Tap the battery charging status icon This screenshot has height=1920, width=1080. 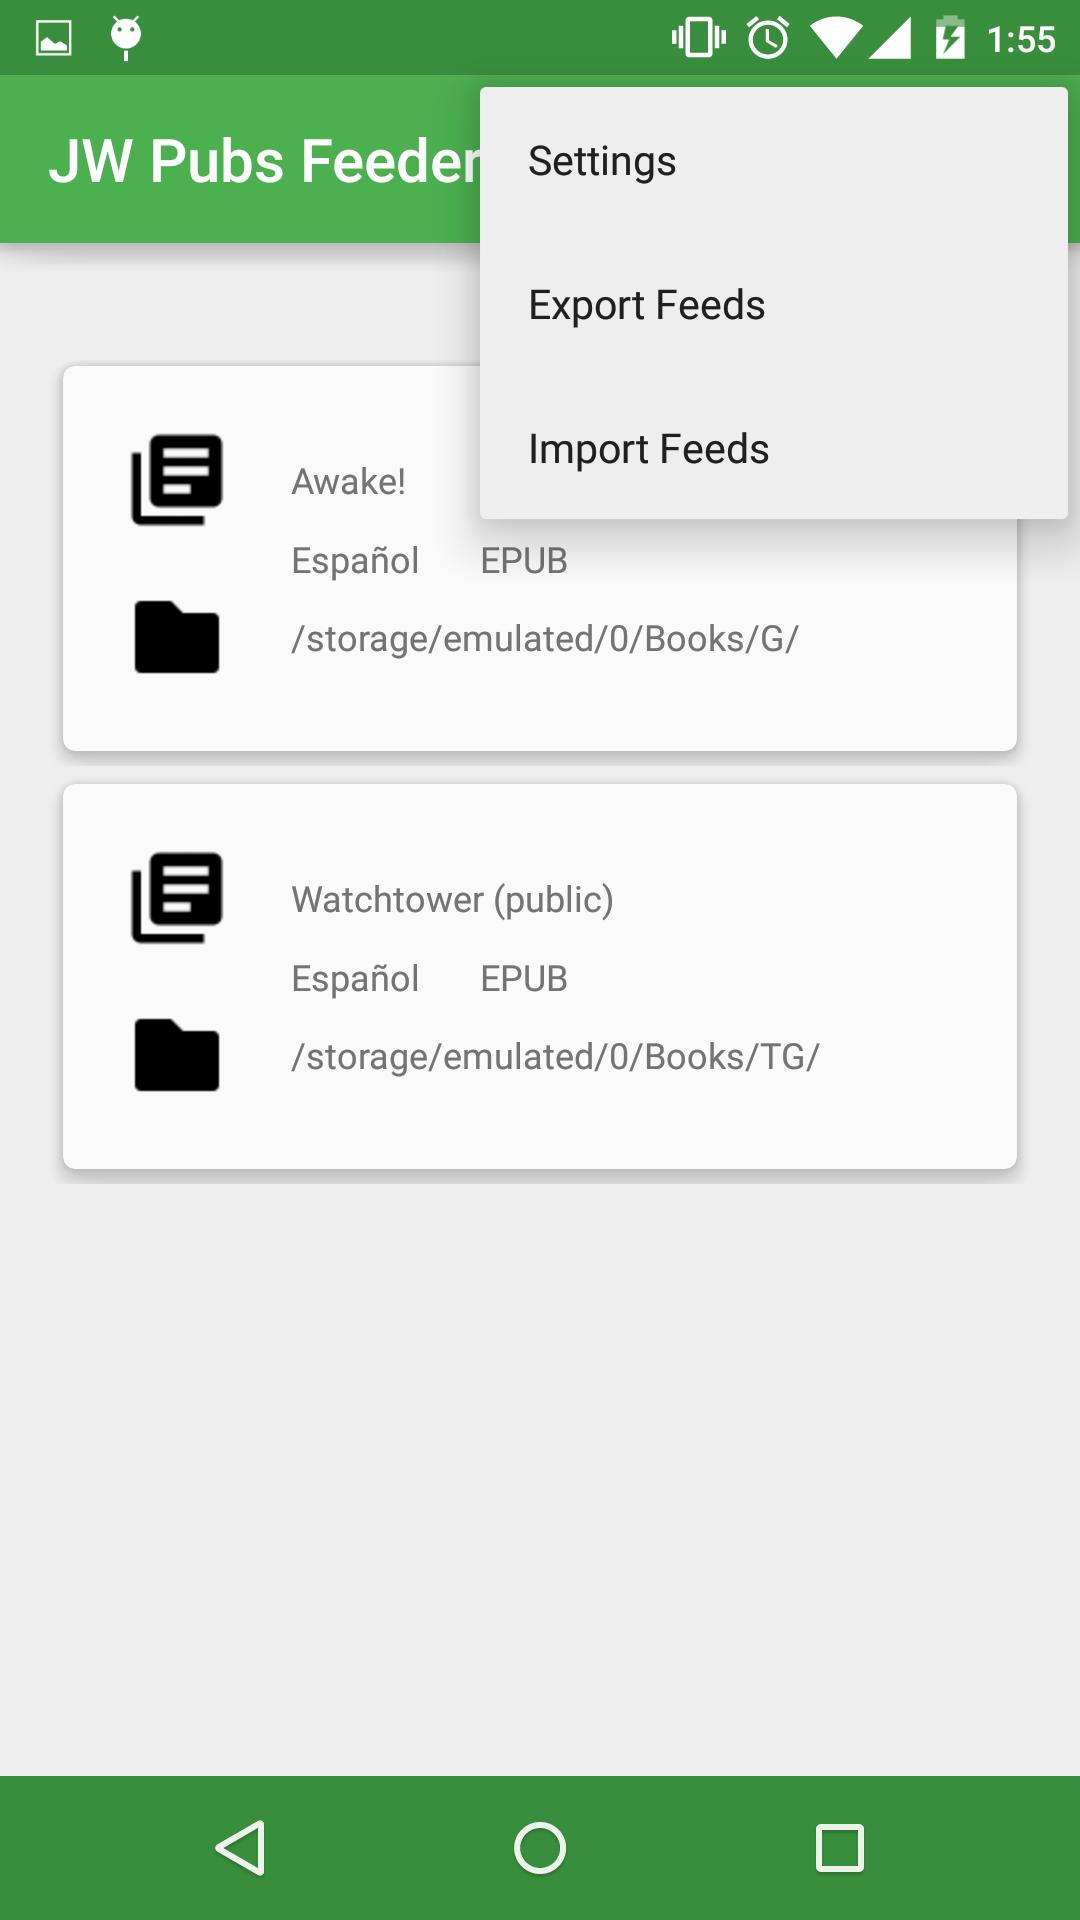coord(950,38)
